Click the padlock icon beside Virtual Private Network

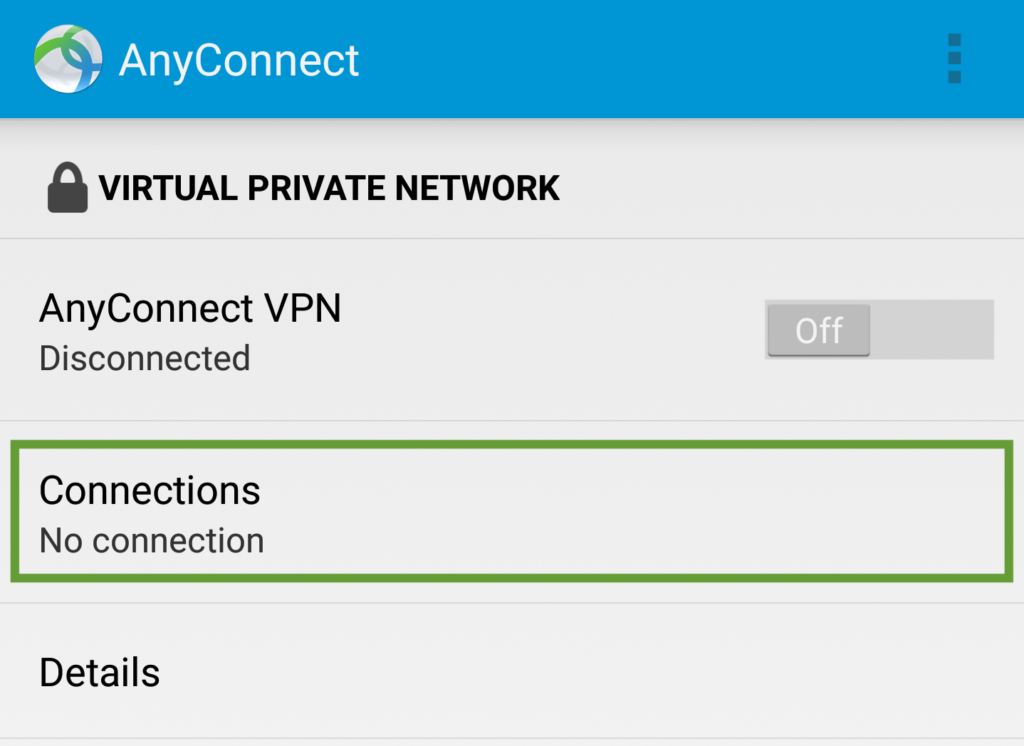click(x=67, y=187)
